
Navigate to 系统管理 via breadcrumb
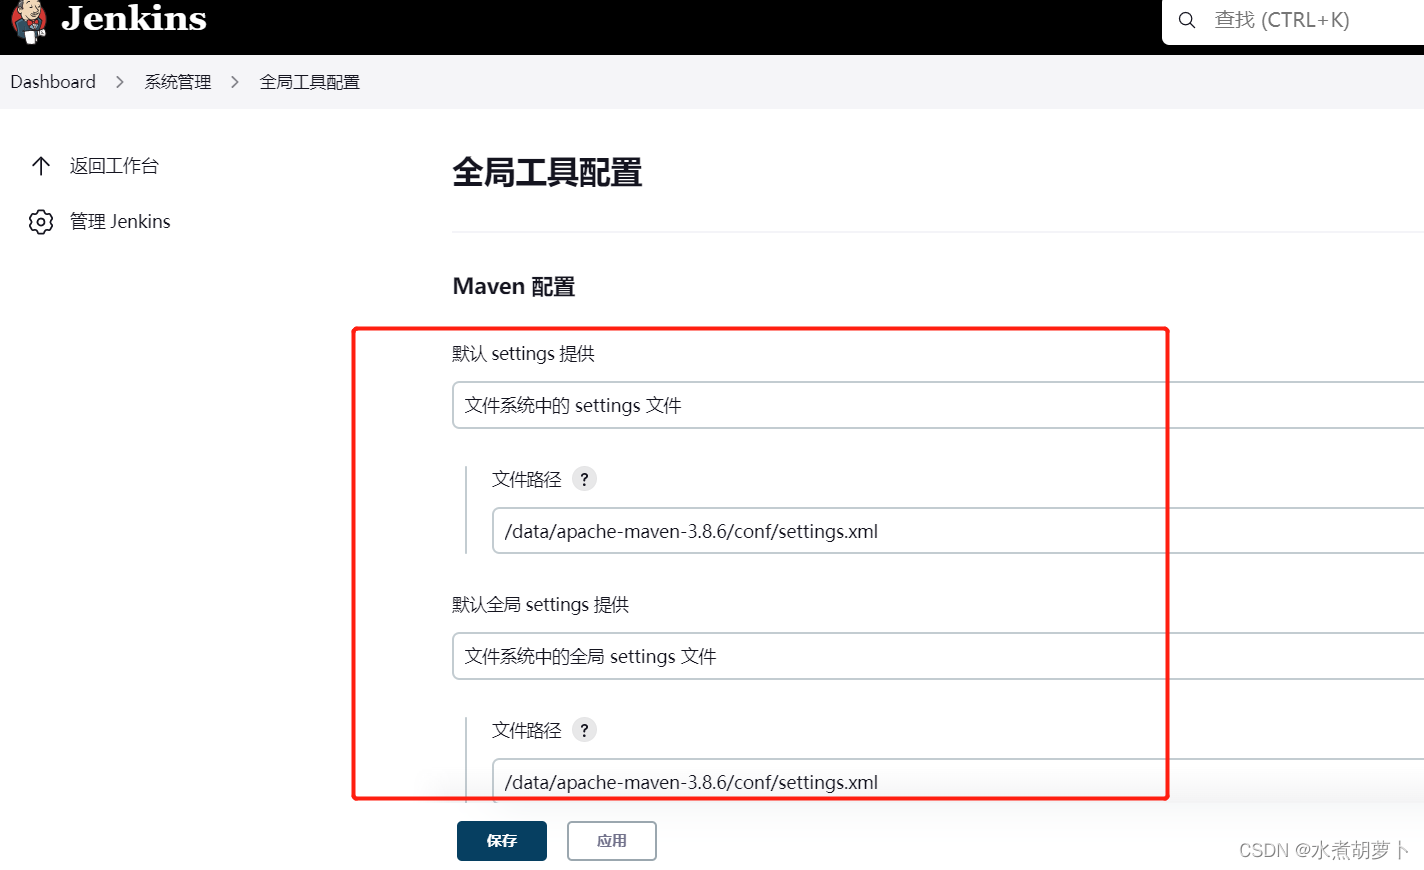point(177,81)
